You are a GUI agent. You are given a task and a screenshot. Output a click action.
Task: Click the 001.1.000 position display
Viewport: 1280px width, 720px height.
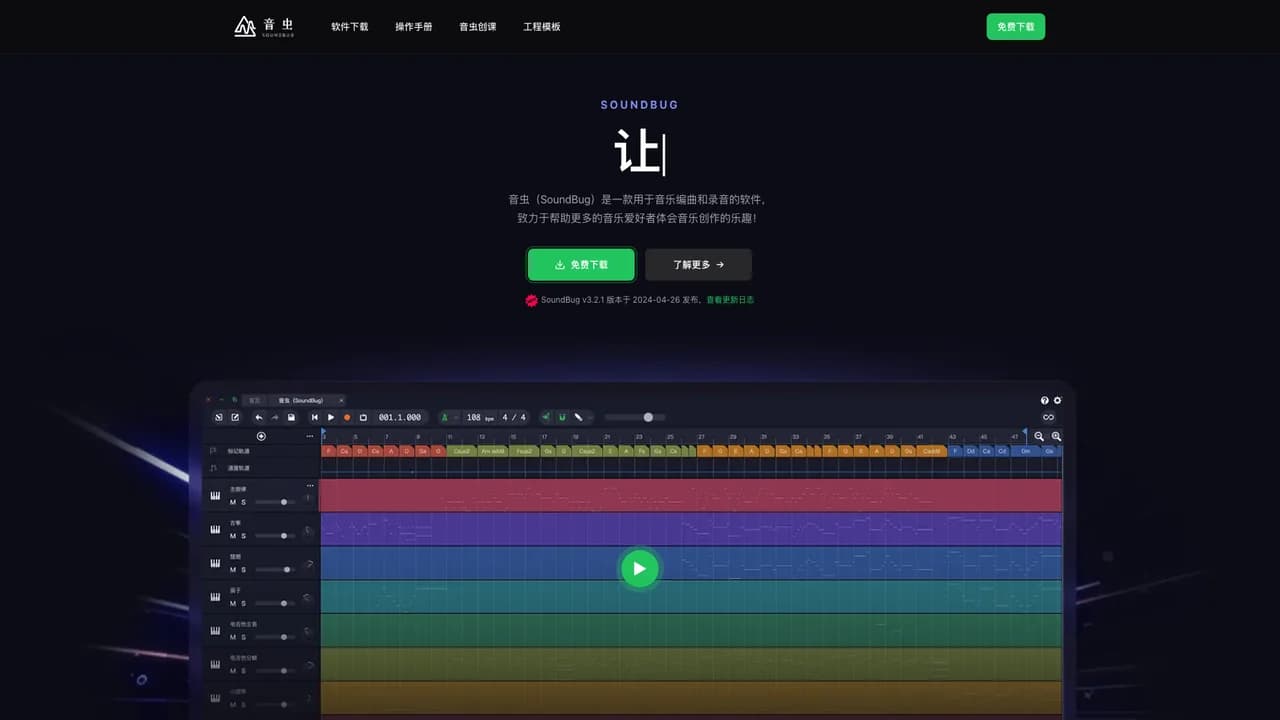pos(400,417)
